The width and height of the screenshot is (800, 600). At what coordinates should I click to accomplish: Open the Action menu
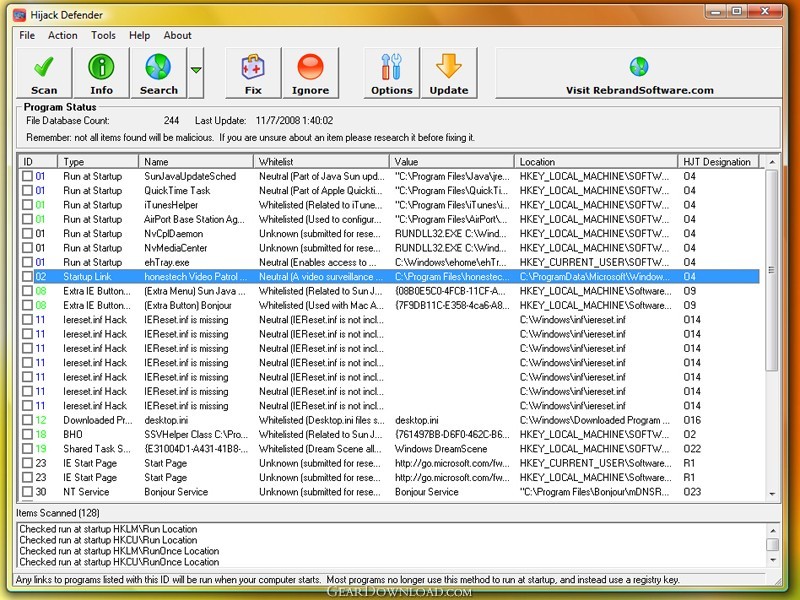(x=63, y=35)
